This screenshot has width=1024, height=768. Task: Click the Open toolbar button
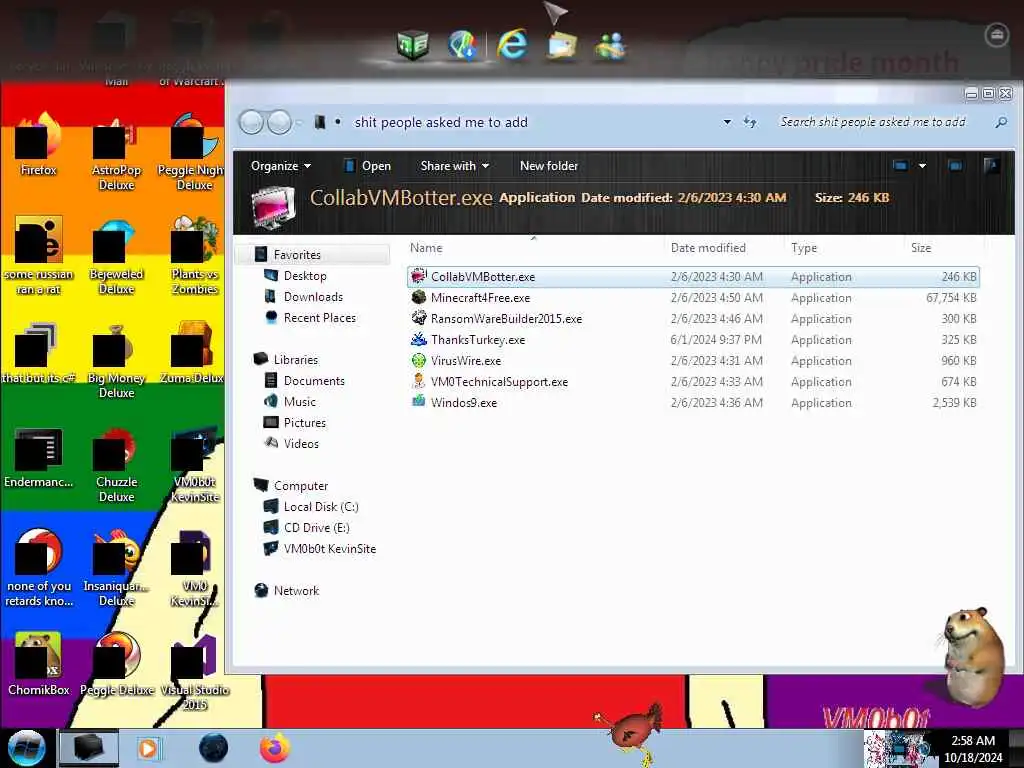click(x=367, y=166)
